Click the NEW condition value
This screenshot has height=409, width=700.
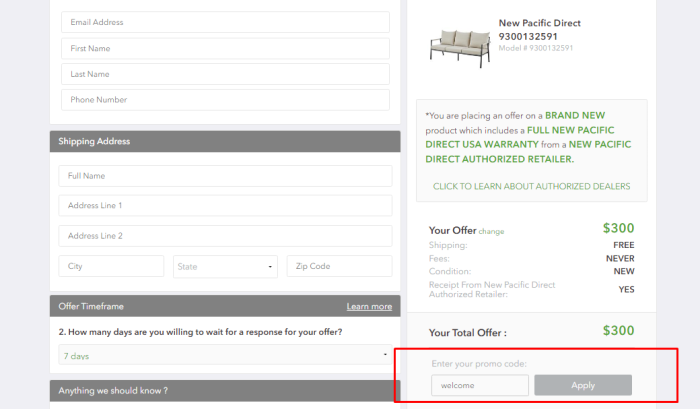(x=624, y=271)
